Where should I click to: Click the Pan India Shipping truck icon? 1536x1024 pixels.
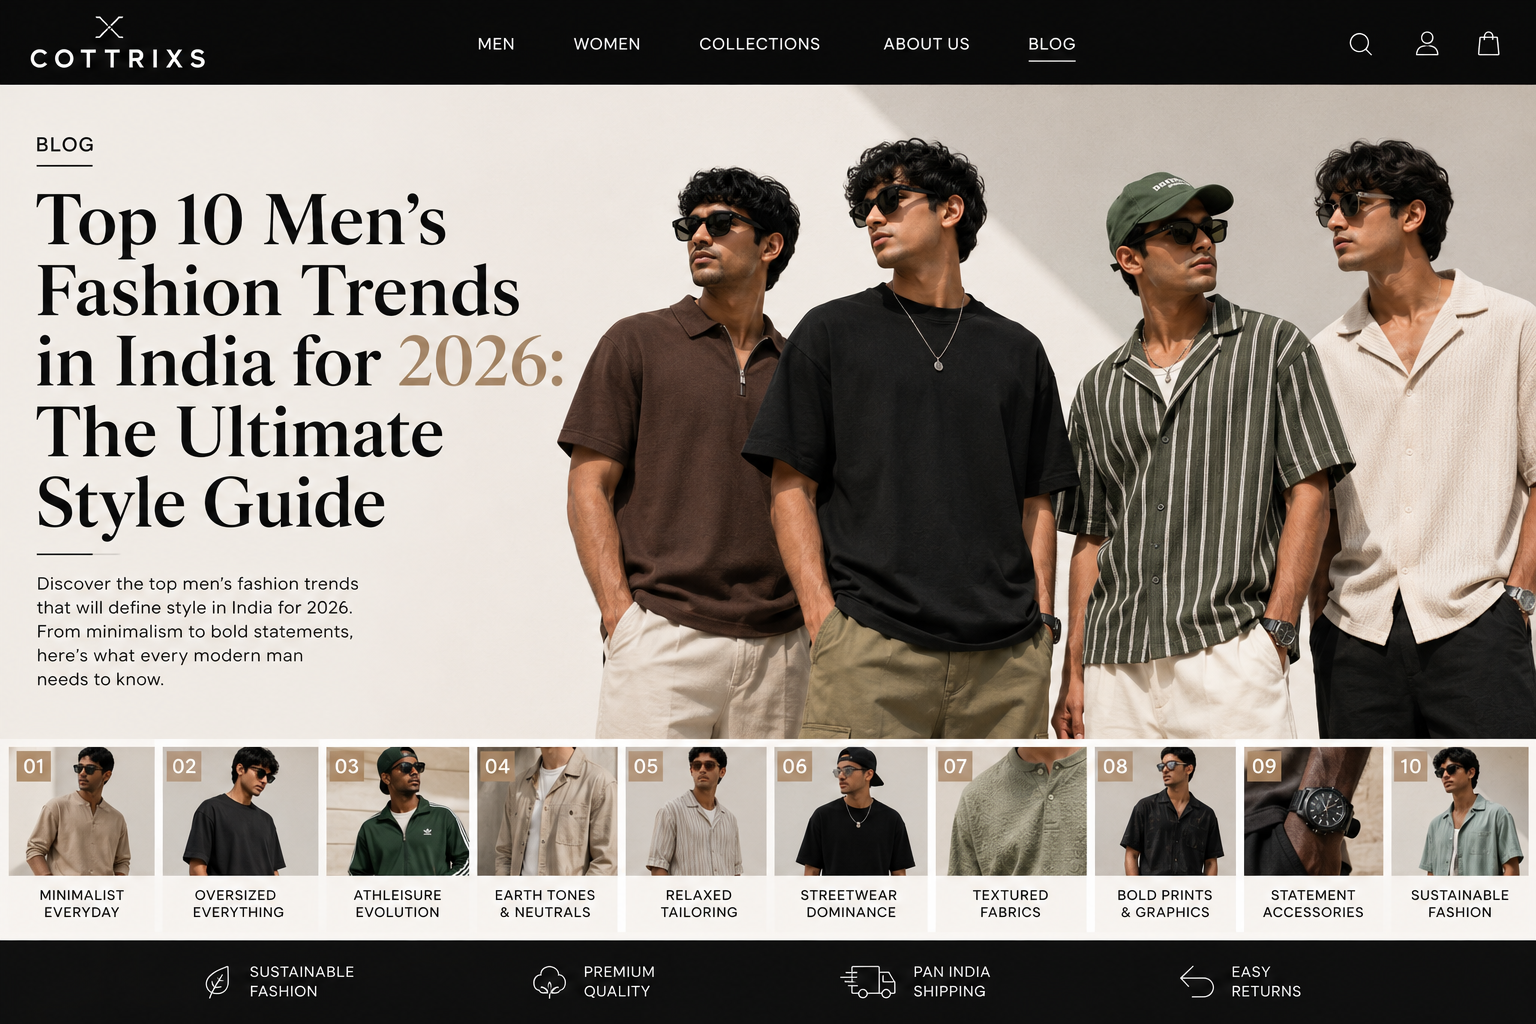[867, 982]
